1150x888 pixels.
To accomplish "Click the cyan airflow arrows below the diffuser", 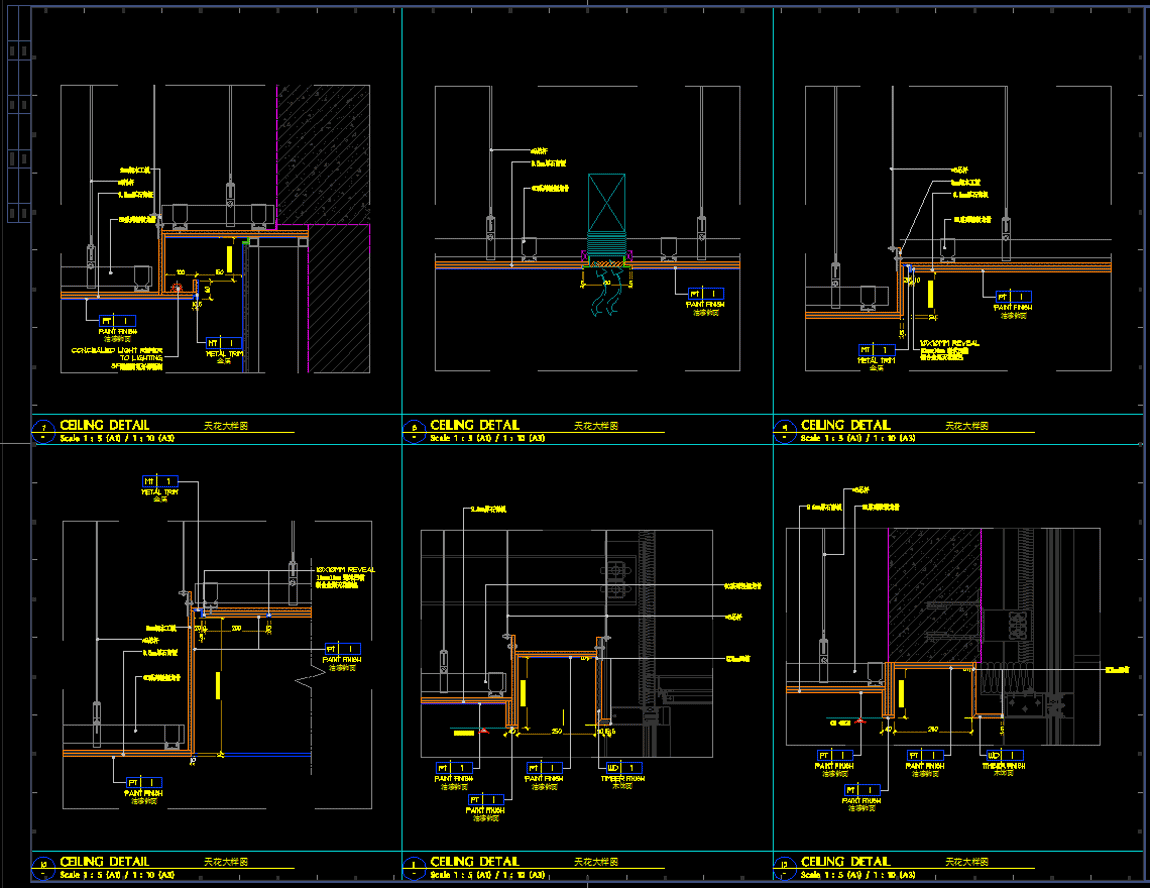I will (607, 298).
